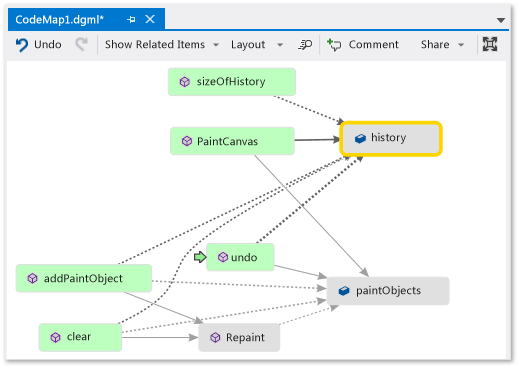
Task: Click the Share button label
Action: coord(435,45)
